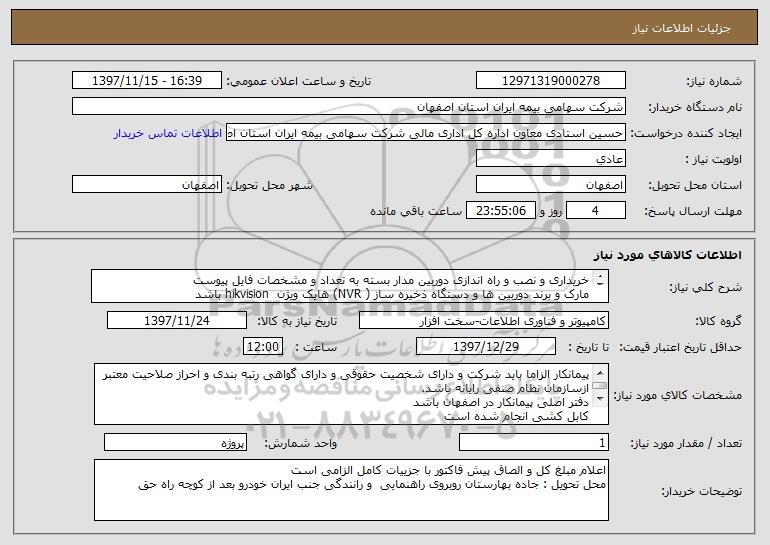Open the اطلاعات تماس خریدار link
Screen dimensions: 770x545
pyautogui.click(x=168, y=134)
